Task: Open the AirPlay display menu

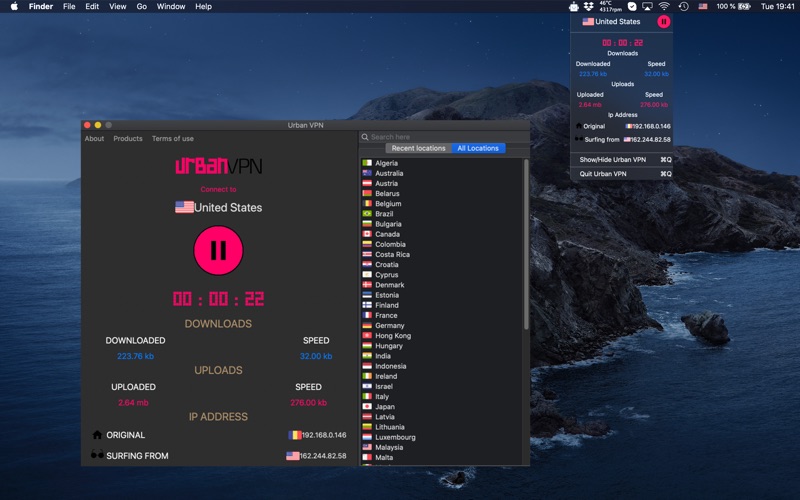Action: (647, 6)
